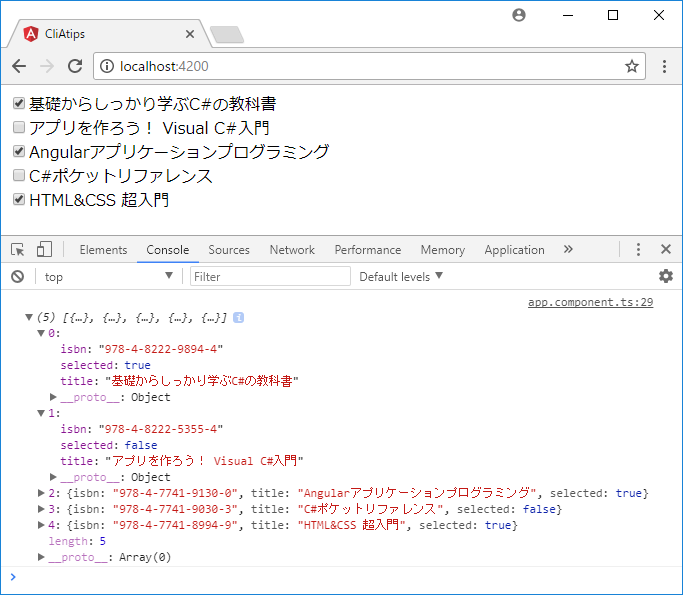Open the Default levels dropdown
The height and width of the screenshot is (595, 683).
(401, 277)
